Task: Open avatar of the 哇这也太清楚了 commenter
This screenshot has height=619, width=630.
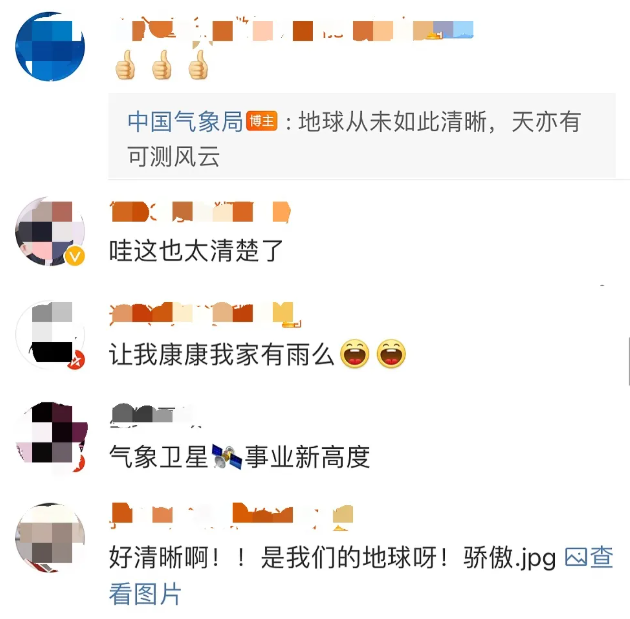Action: pos(50,231)
